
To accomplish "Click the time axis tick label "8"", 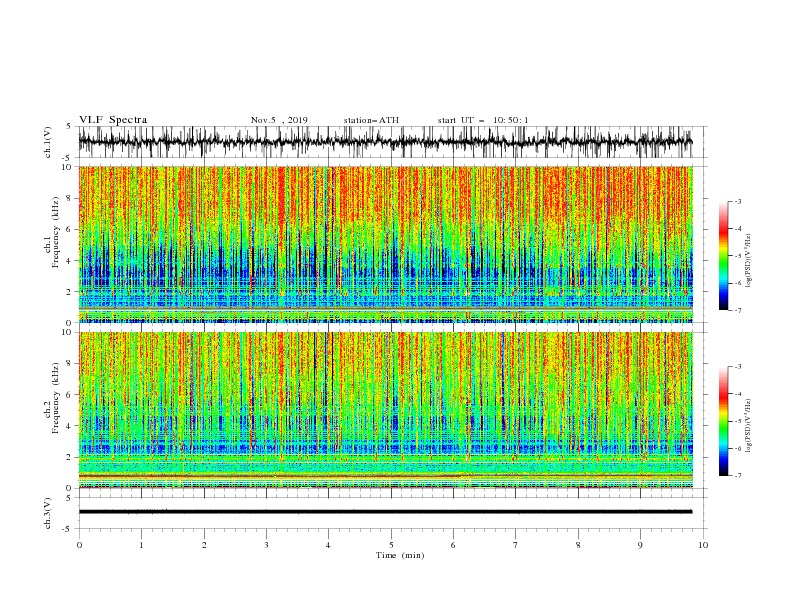I will 578,545.
